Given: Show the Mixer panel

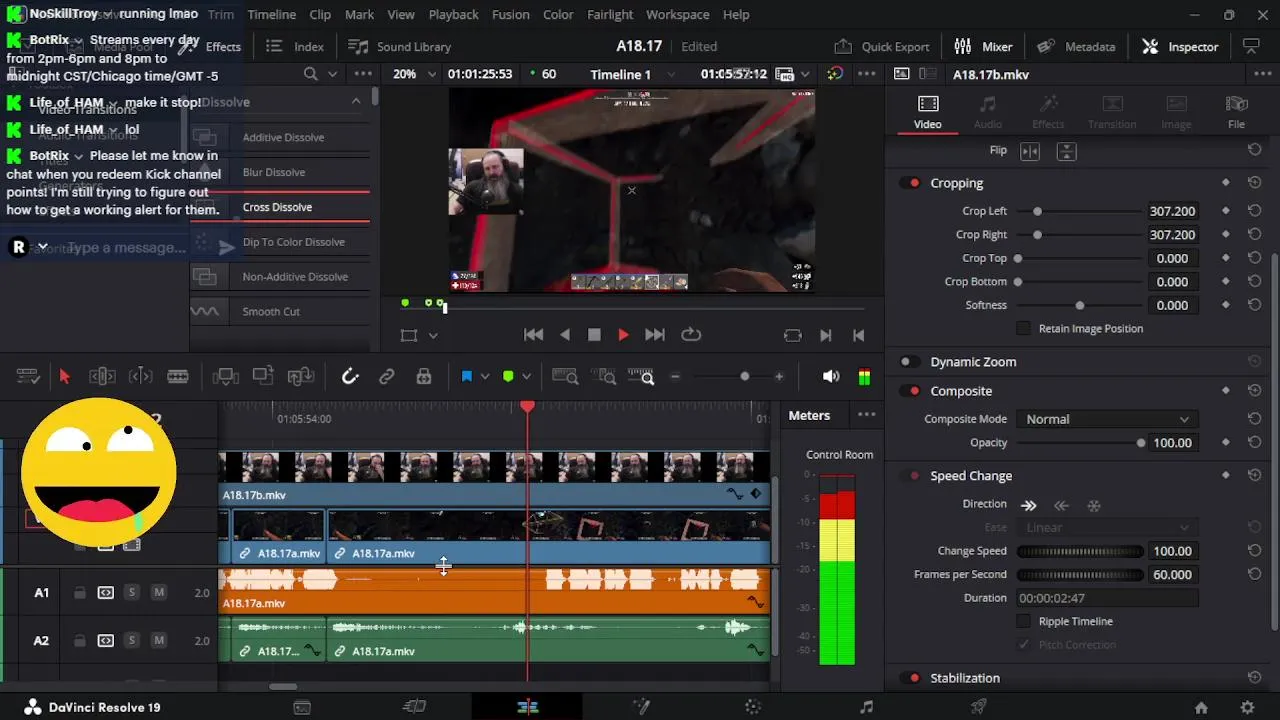Looking at the screenshot, I should click(x=983, y=47).
